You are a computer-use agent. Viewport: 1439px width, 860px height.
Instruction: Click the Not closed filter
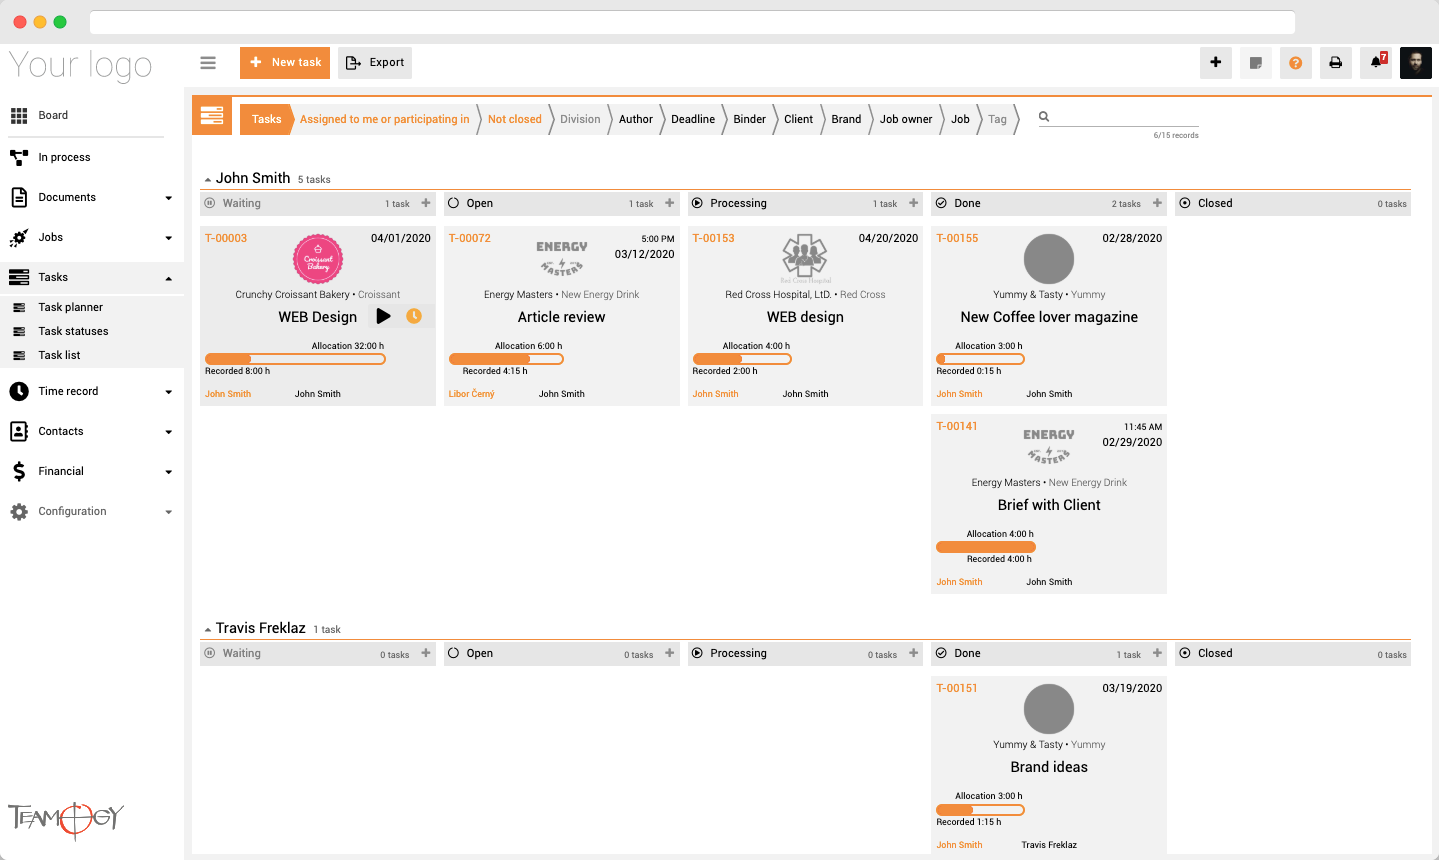pos(515,119)
